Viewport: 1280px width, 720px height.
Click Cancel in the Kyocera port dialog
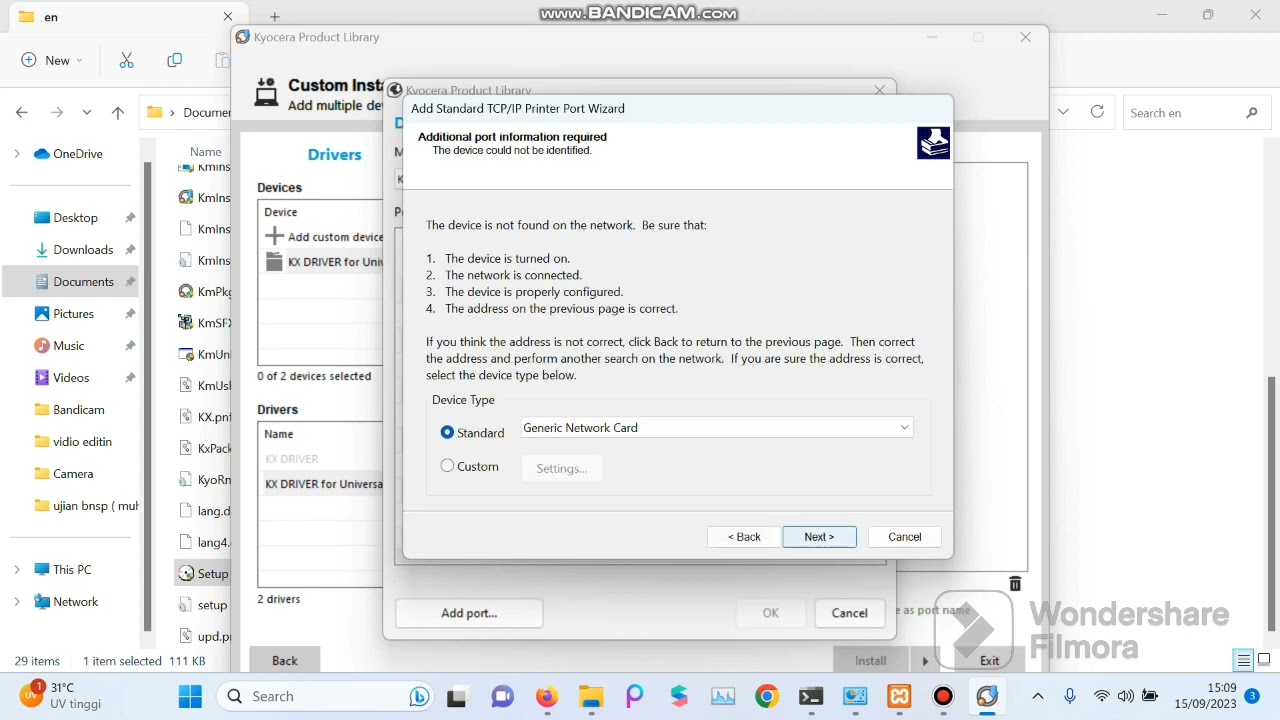click(849, 613)
